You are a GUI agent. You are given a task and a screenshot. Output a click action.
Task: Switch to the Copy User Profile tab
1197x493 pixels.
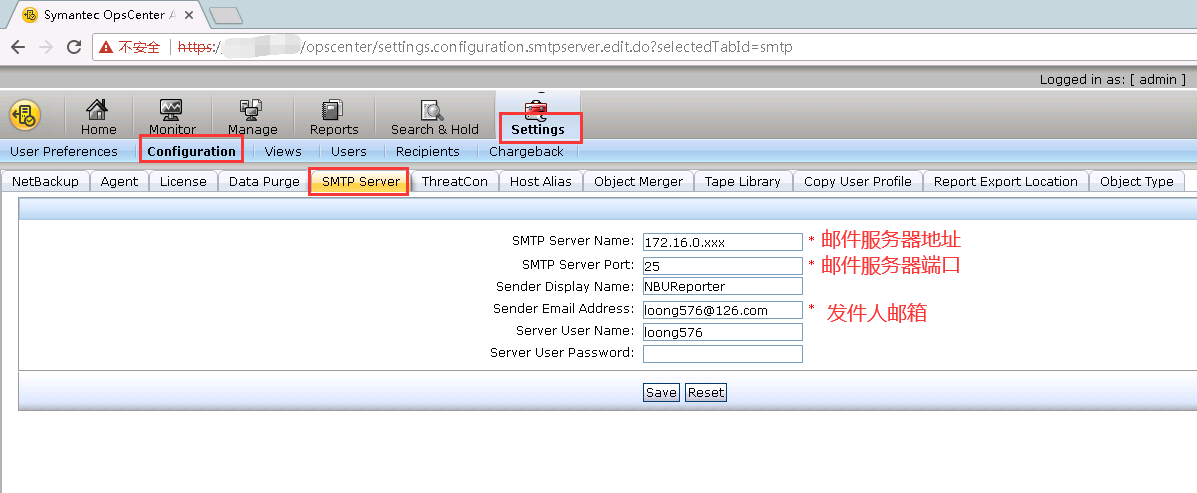858,182
